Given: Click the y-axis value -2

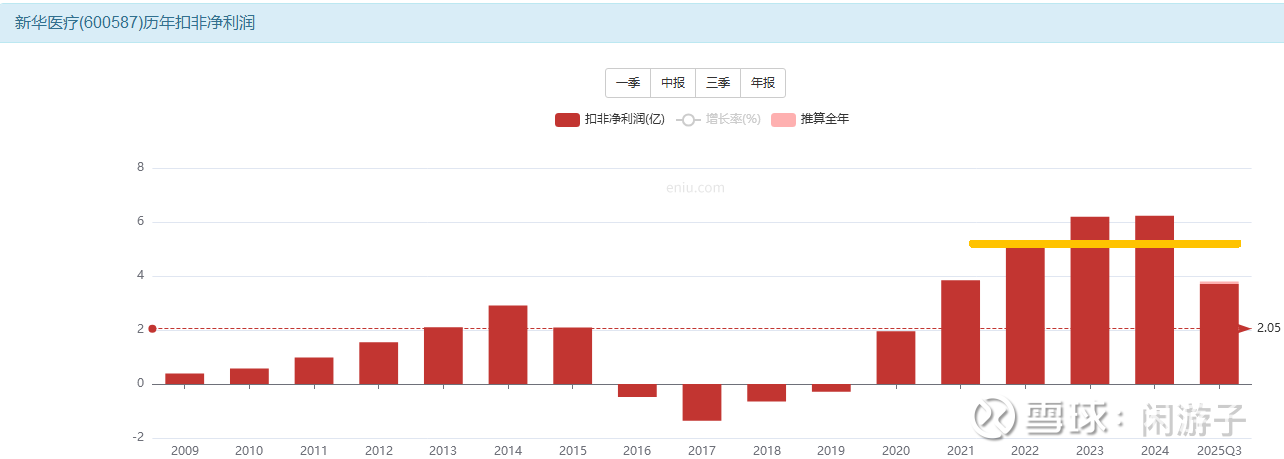Looking at the screenshot, I should [x=139, y=438].
